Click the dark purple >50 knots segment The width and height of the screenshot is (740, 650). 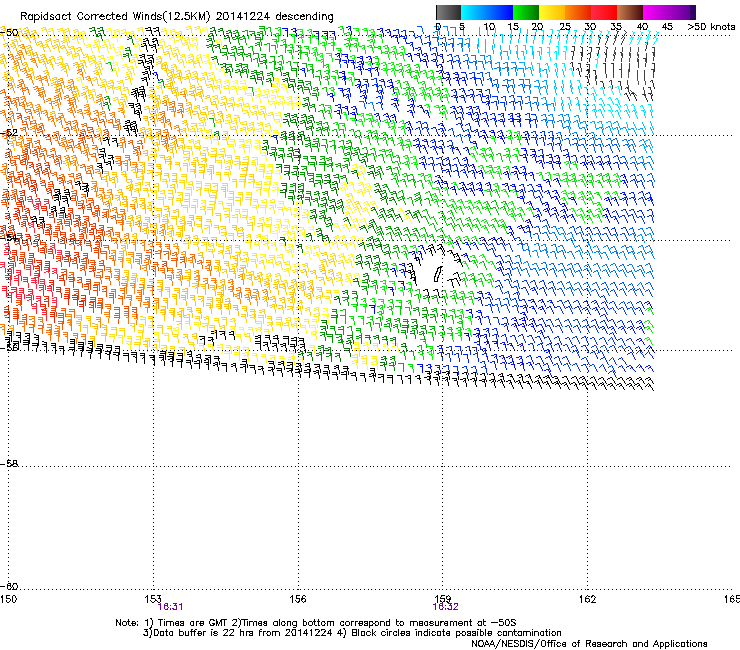tap(693, 12)
